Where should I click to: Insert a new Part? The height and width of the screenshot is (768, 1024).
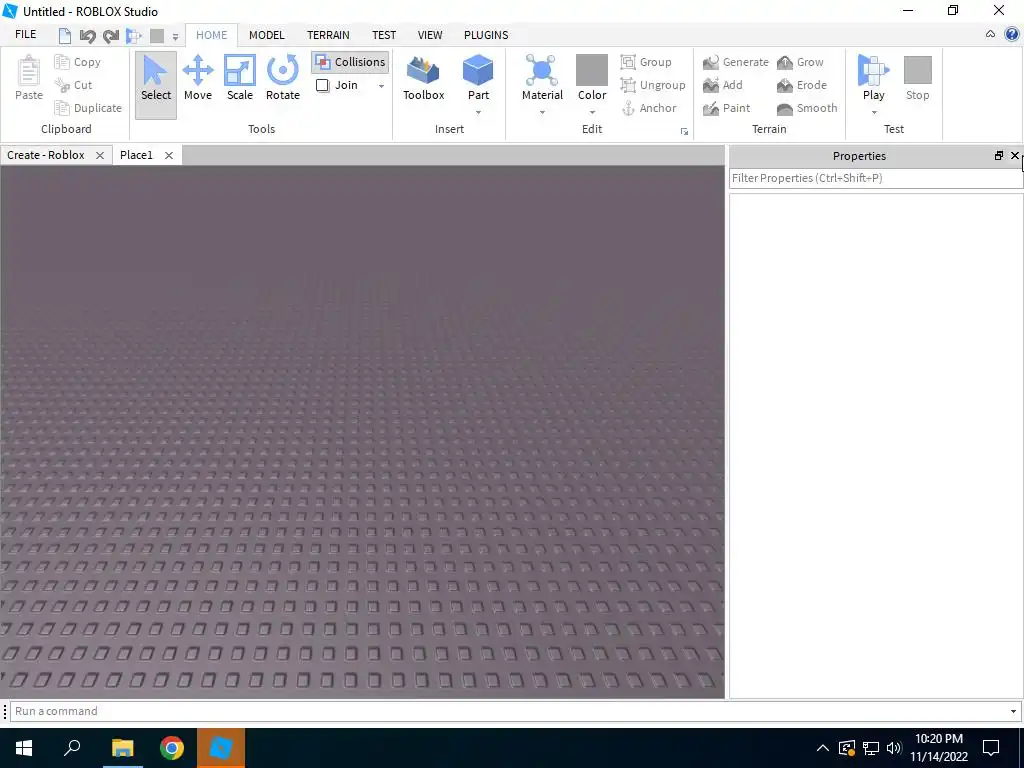click(478, 77)
